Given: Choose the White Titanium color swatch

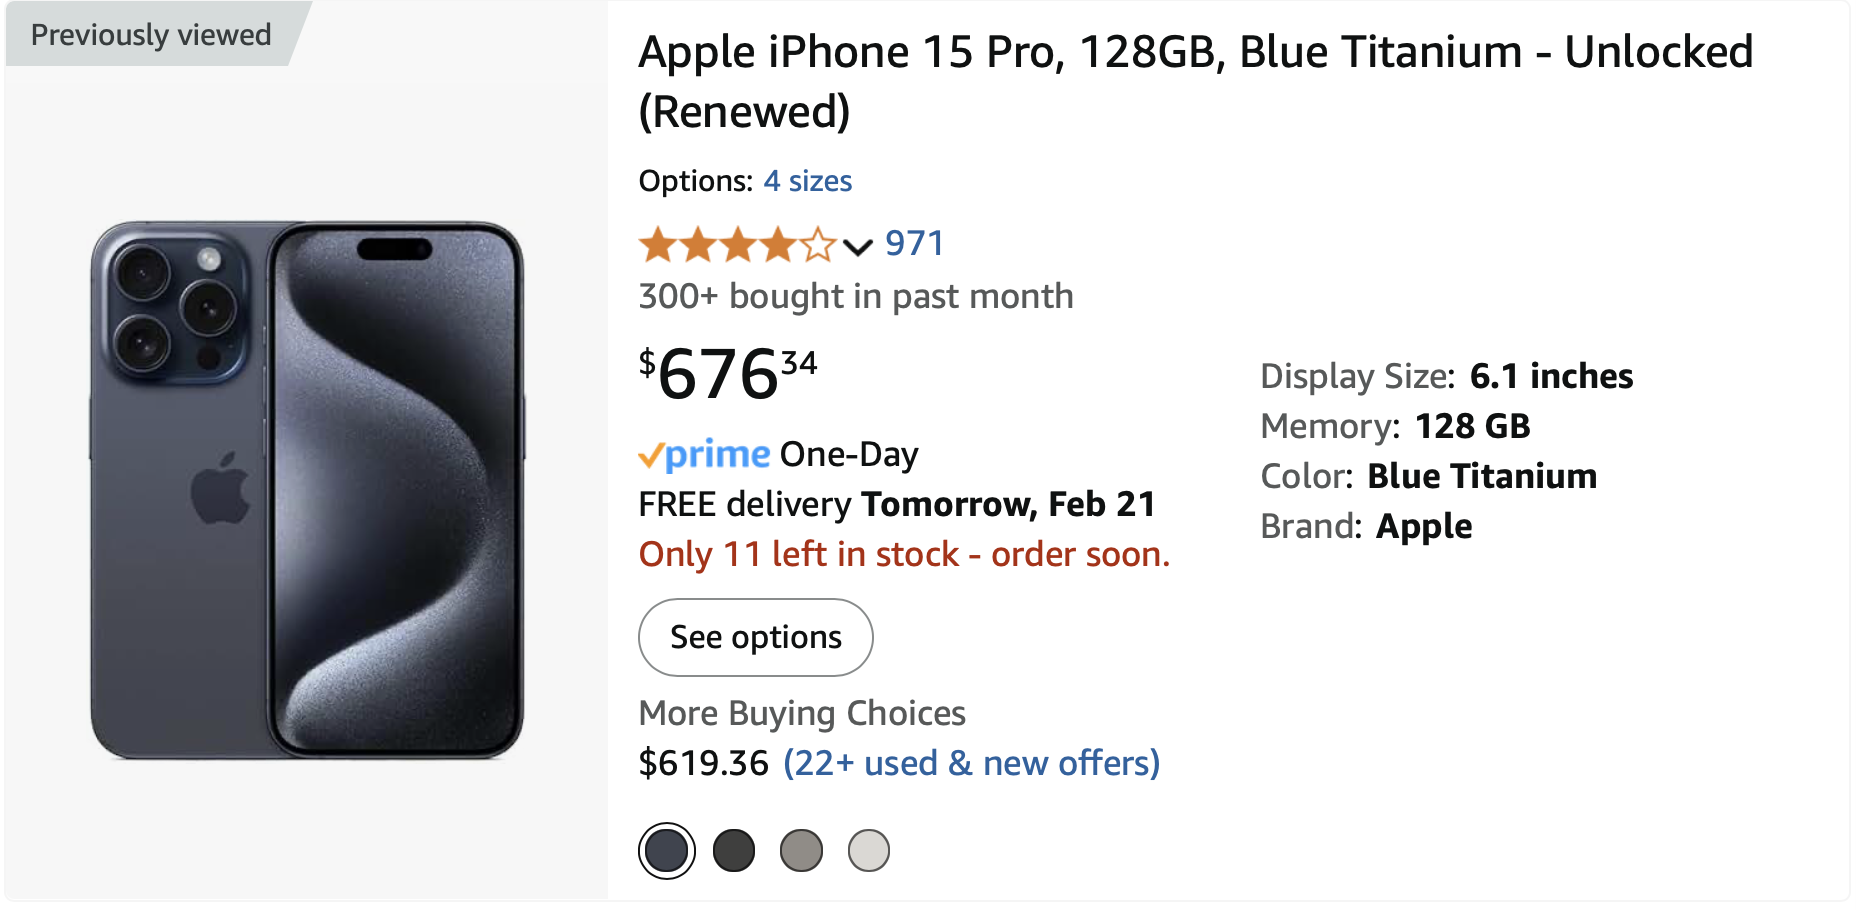Looking at the screenshot, I should pos(868,851).
